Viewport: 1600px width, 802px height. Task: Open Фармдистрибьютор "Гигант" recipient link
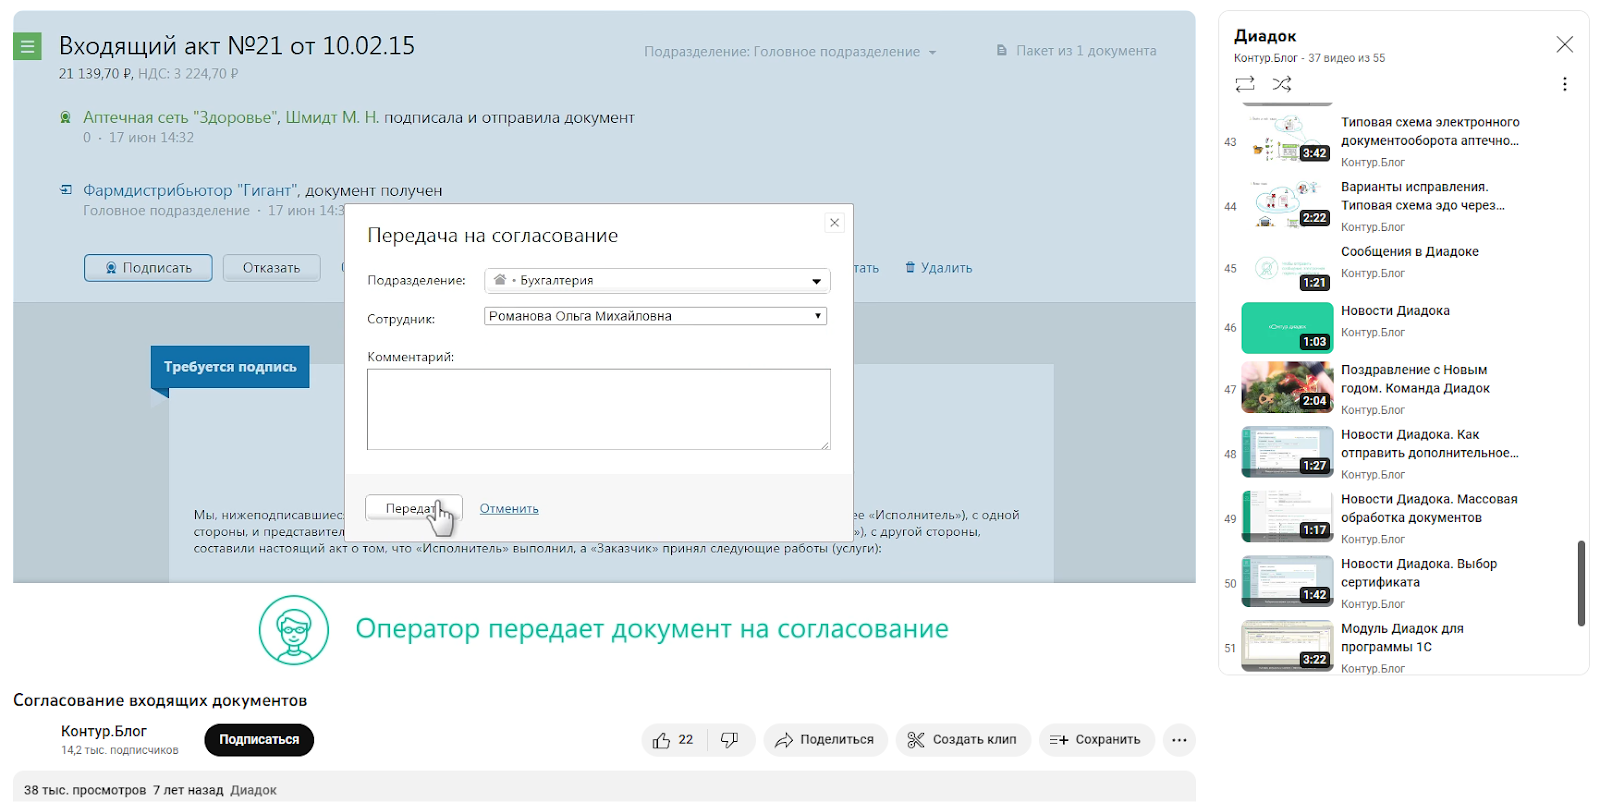tap(190, 190)
